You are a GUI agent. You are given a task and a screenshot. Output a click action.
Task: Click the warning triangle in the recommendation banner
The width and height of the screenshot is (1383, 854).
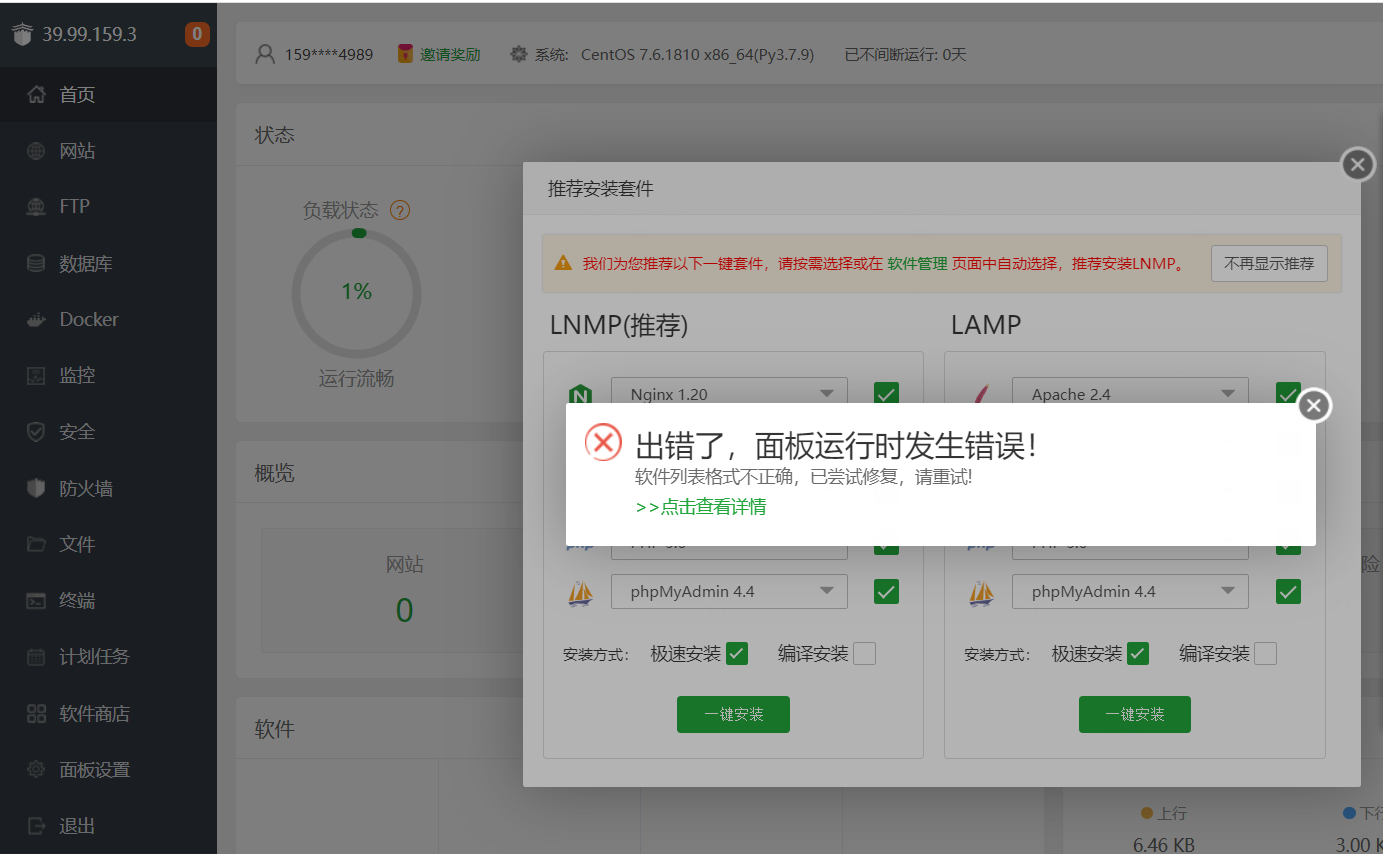coord(563,264)
